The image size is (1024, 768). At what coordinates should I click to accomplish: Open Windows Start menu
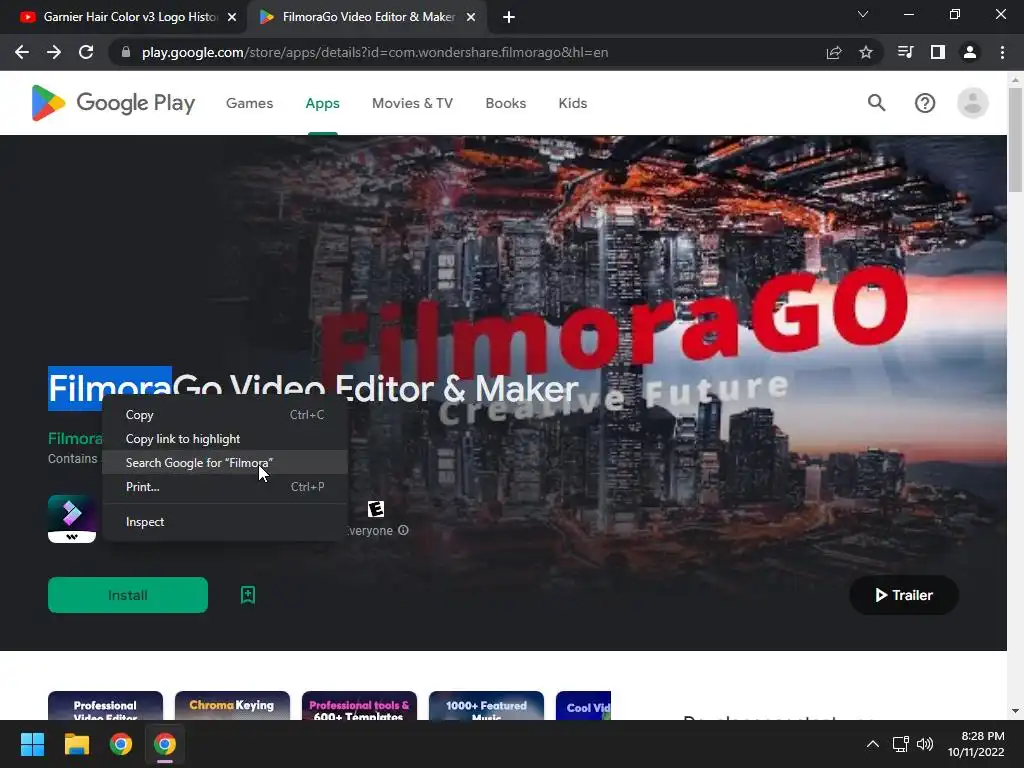[32, 744]
